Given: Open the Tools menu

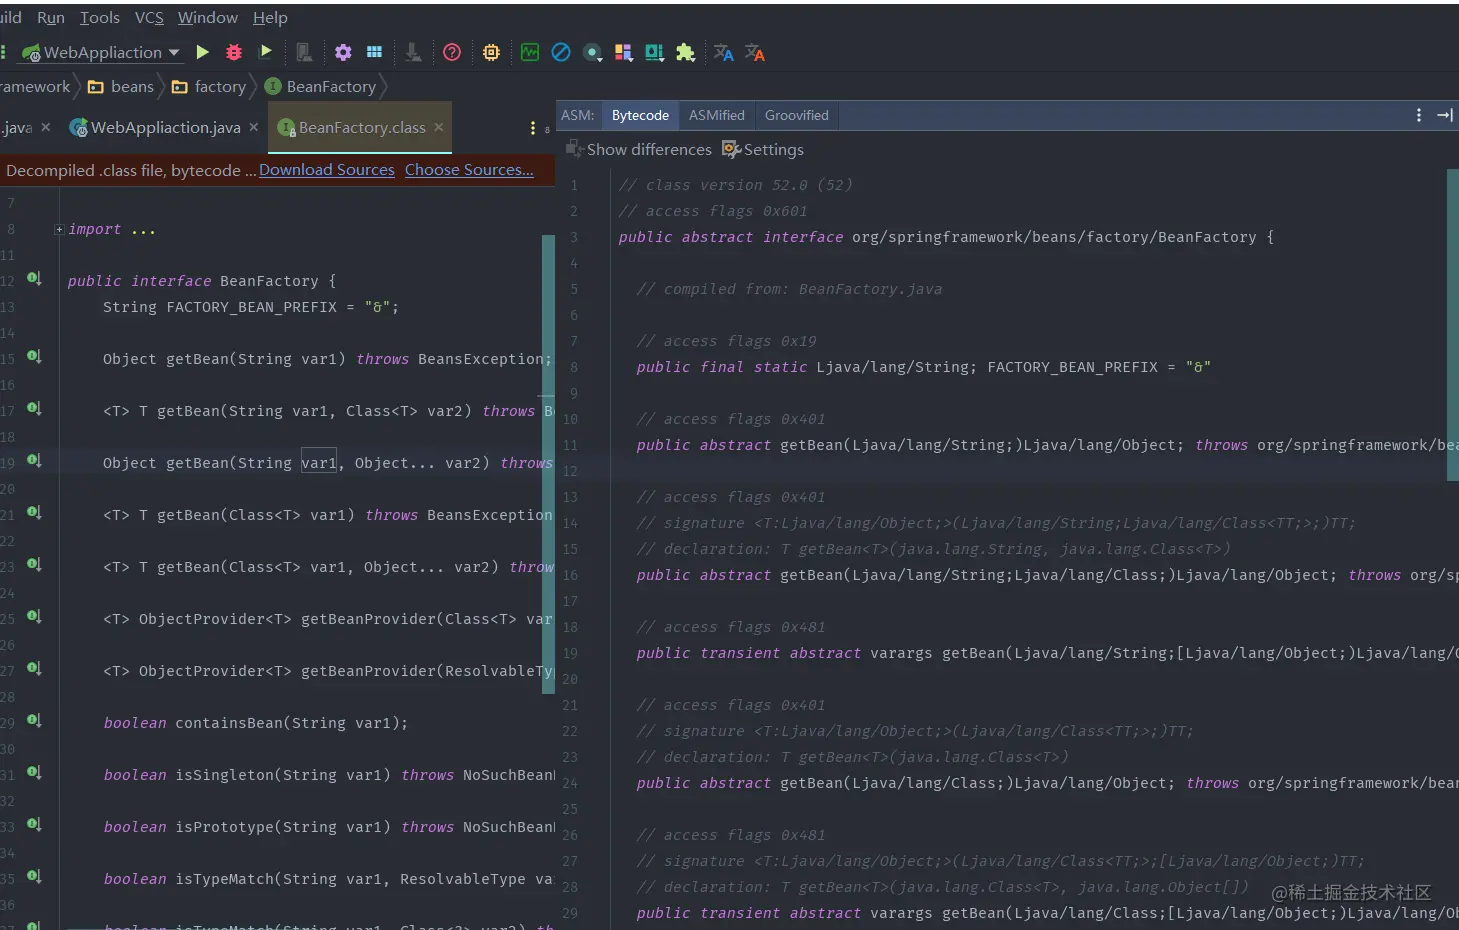Looking at the screenshot, I should coord(100,17).
